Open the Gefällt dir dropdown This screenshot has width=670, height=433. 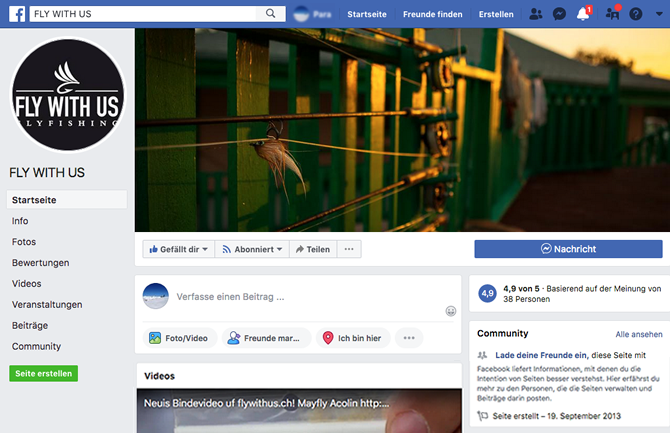pos(179,249)
